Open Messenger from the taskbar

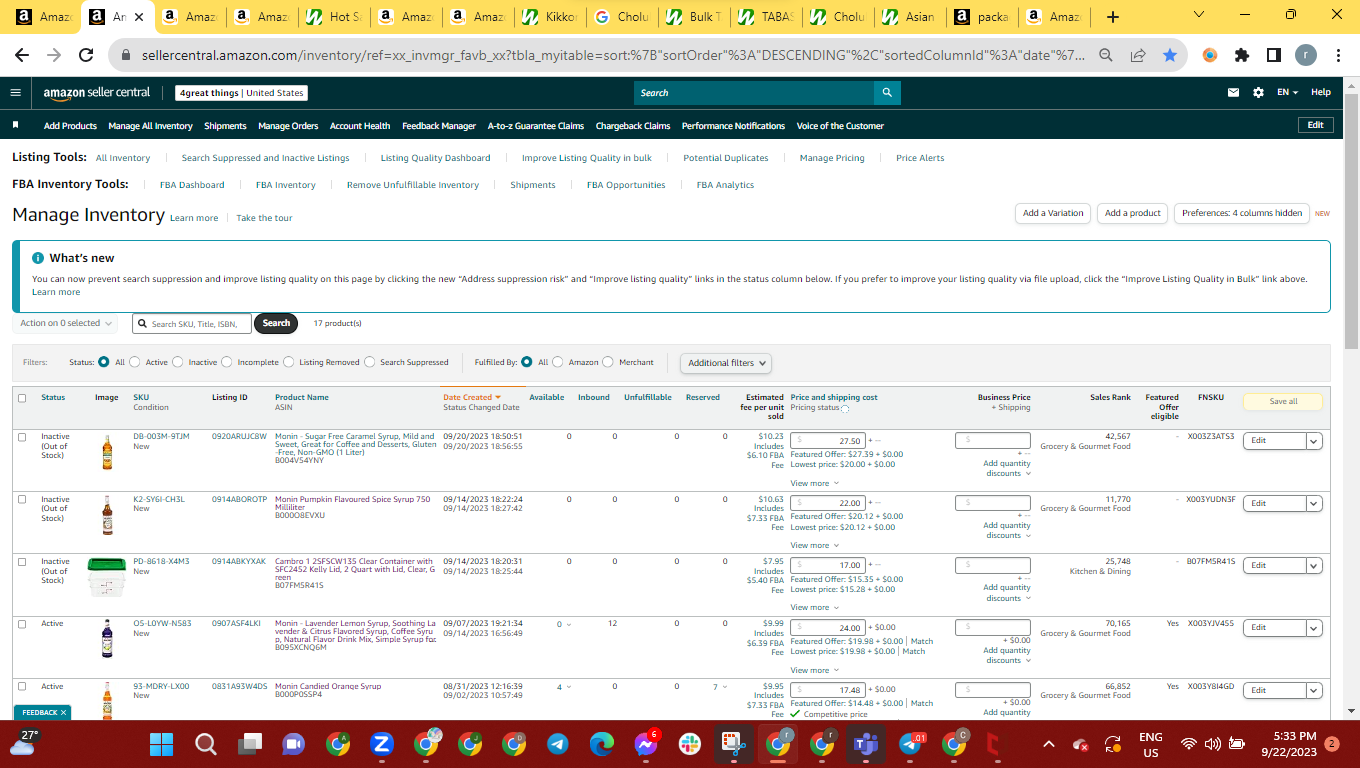[x=645, y=744]
